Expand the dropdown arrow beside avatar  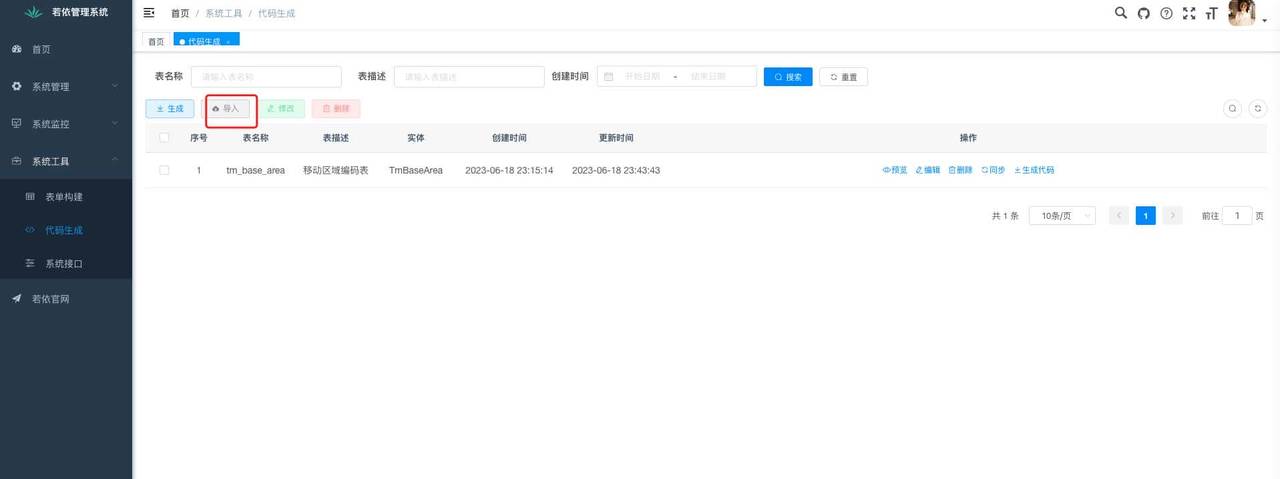coord(1264,20)
